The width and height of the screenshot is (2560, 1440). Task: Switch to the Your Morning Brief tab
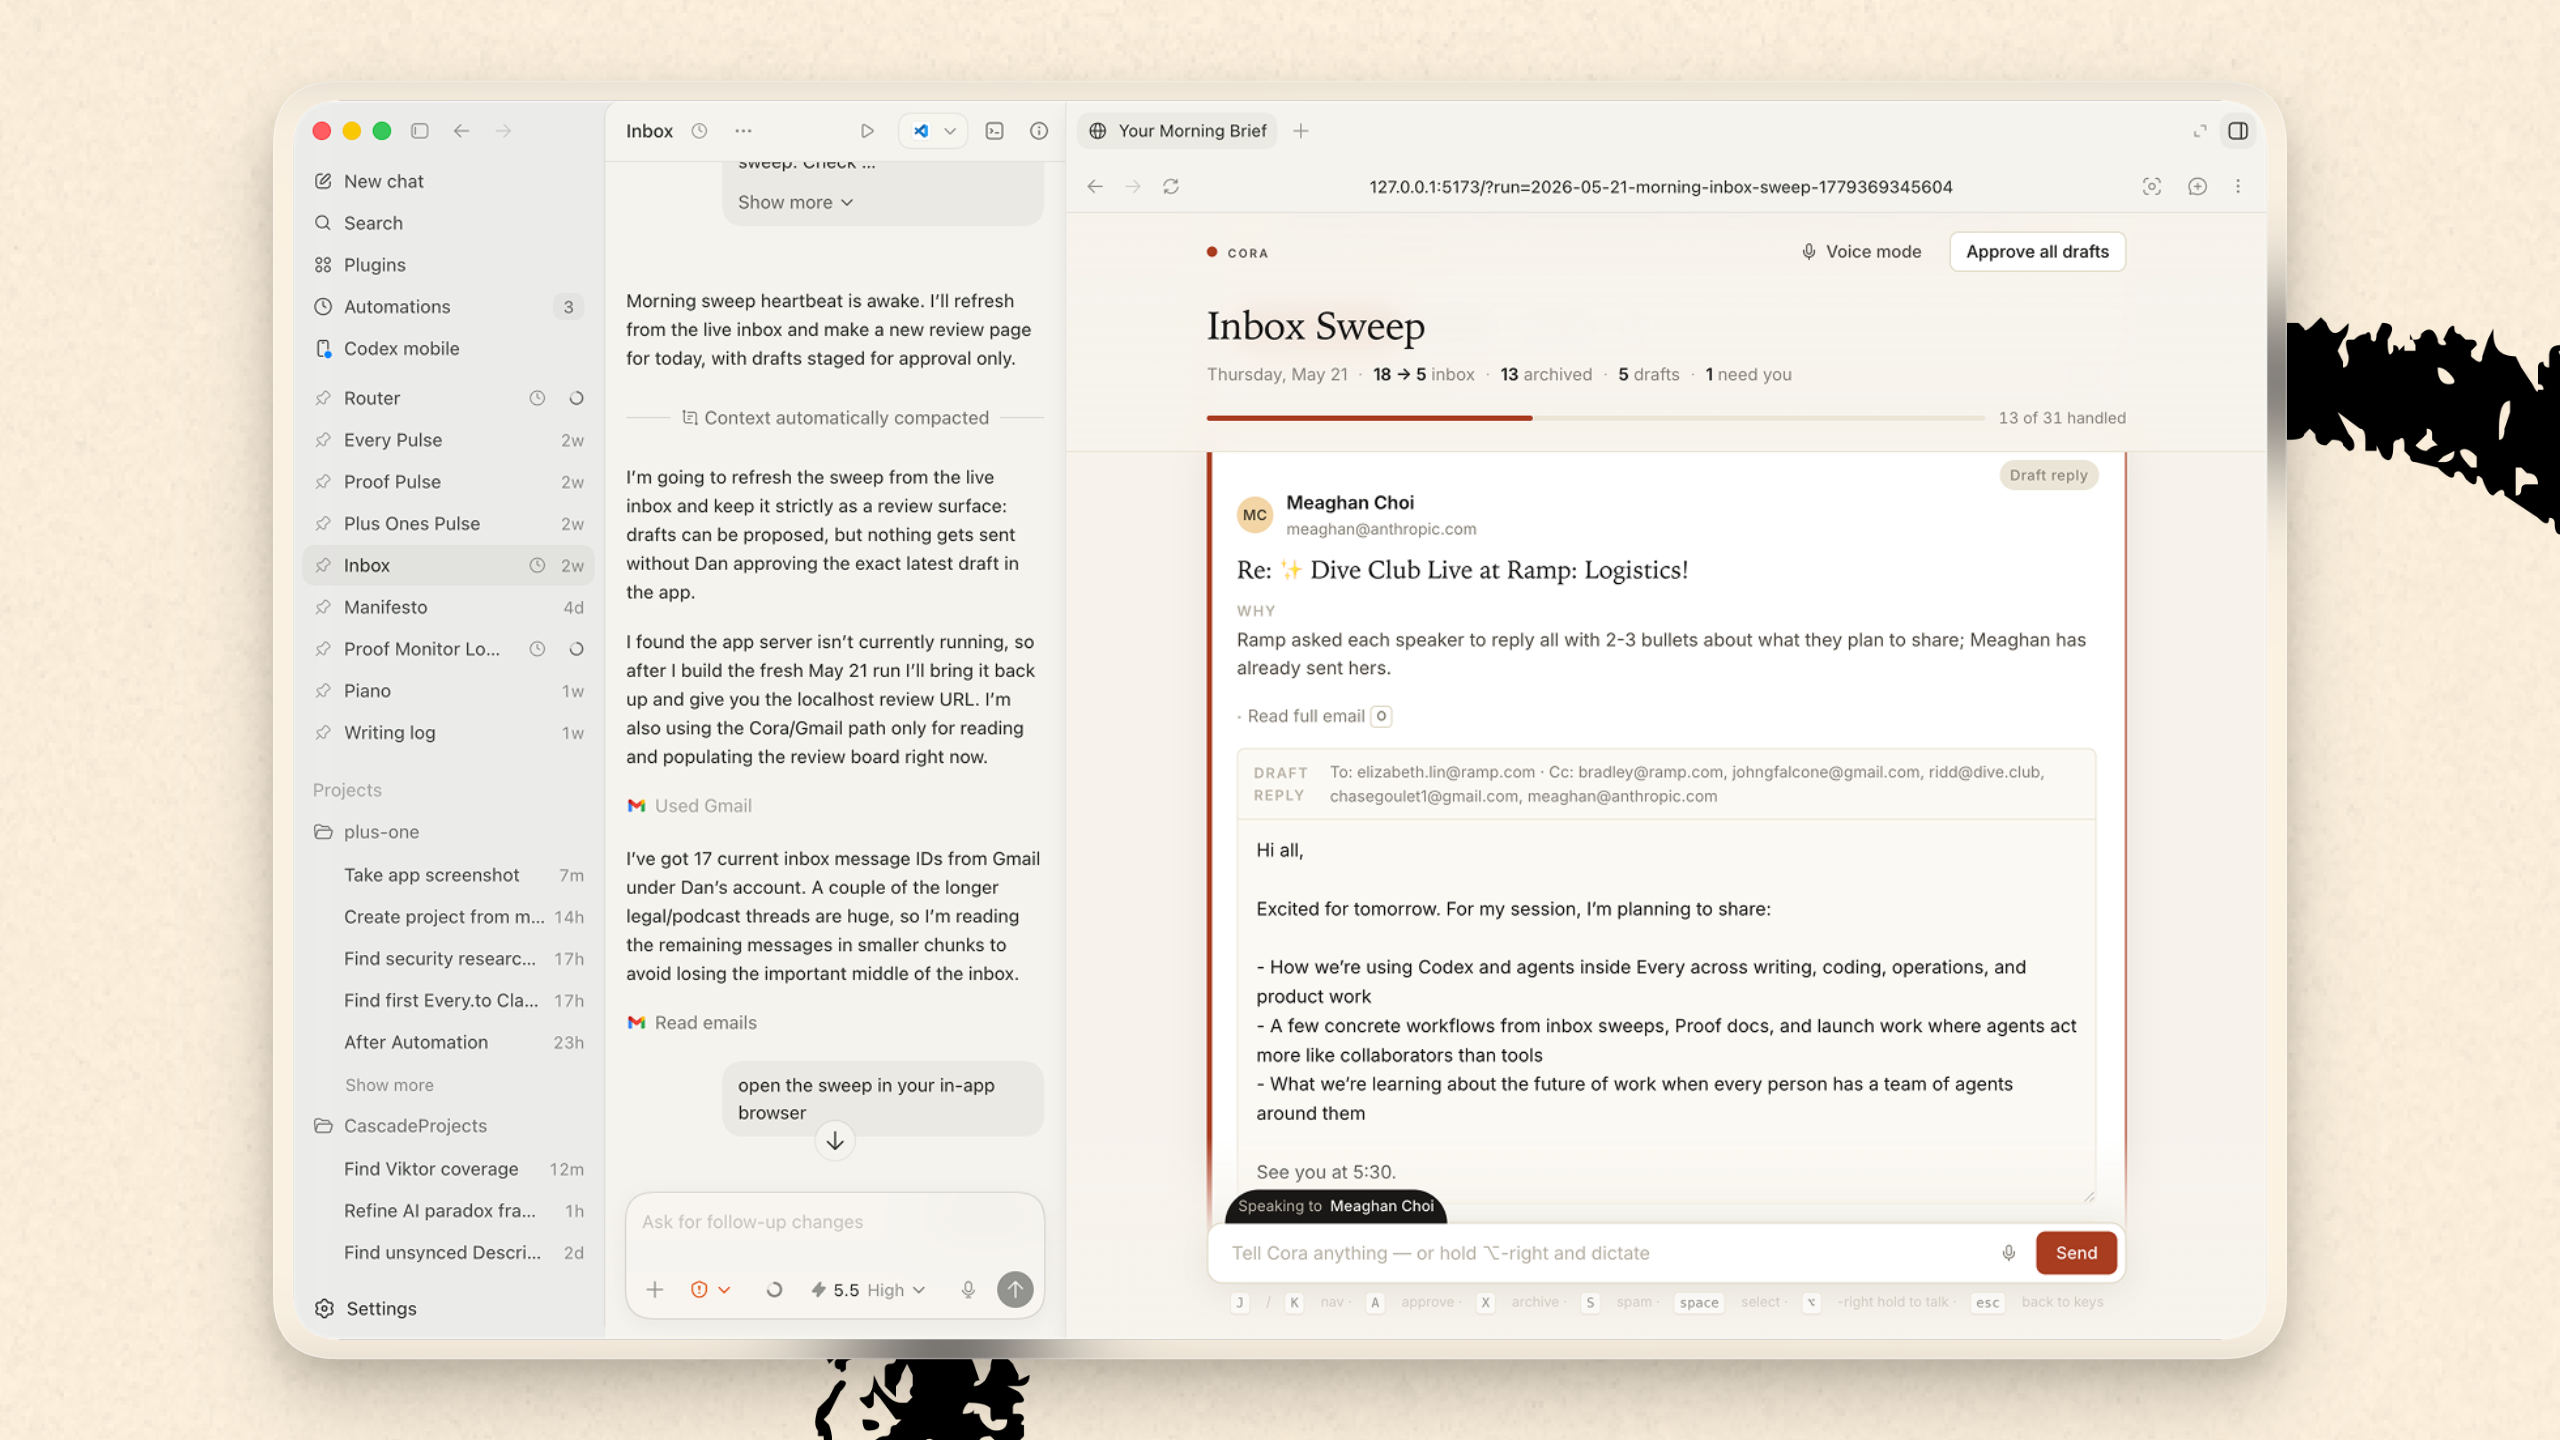click(x=1177, y=131)
